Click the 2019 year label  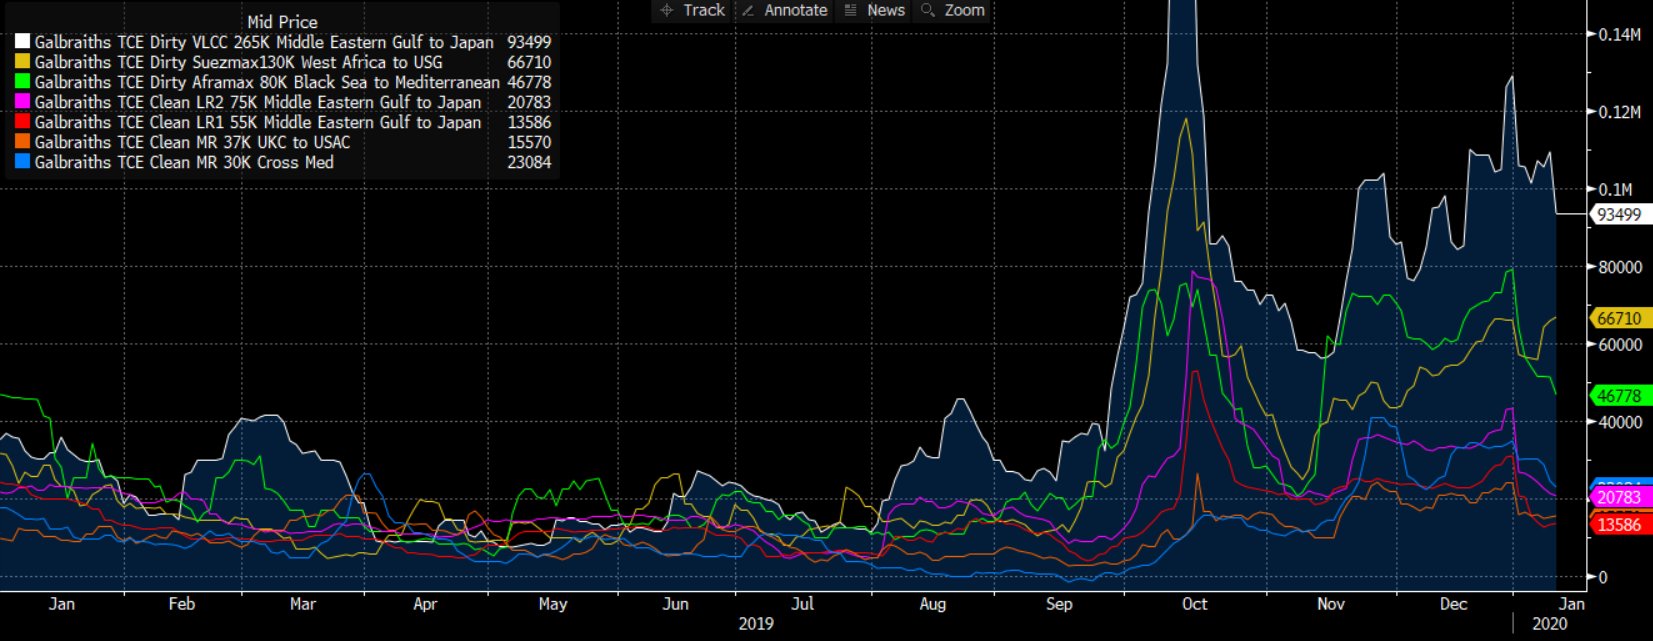[756, 624]
